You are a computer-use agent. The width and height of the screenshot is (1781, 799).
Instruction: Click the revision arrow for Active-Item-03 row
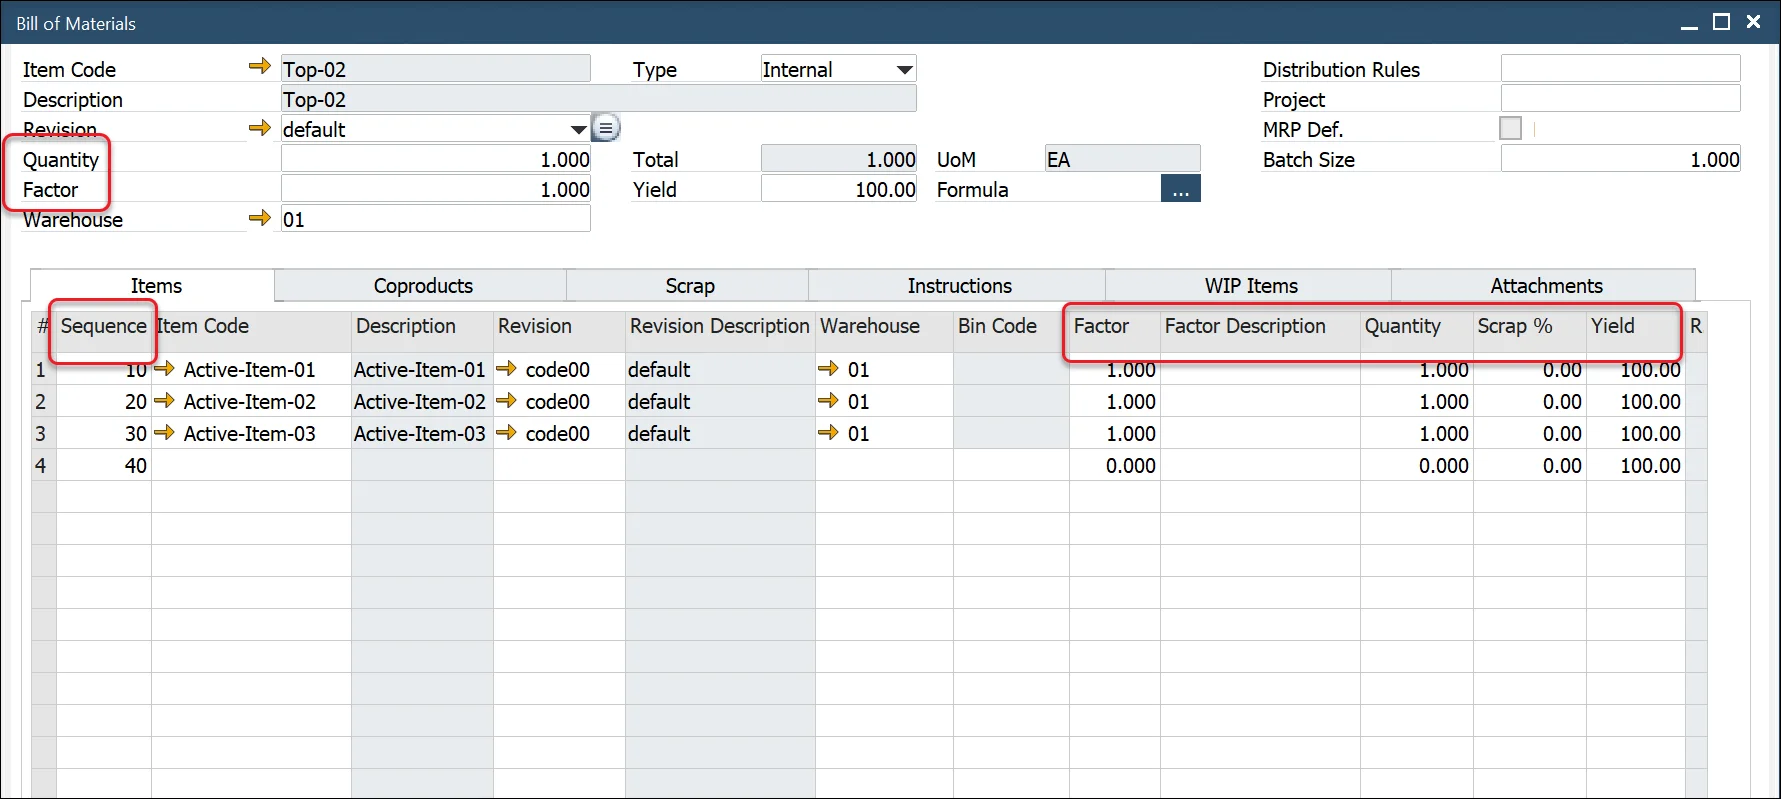click(x=506, y=433)
